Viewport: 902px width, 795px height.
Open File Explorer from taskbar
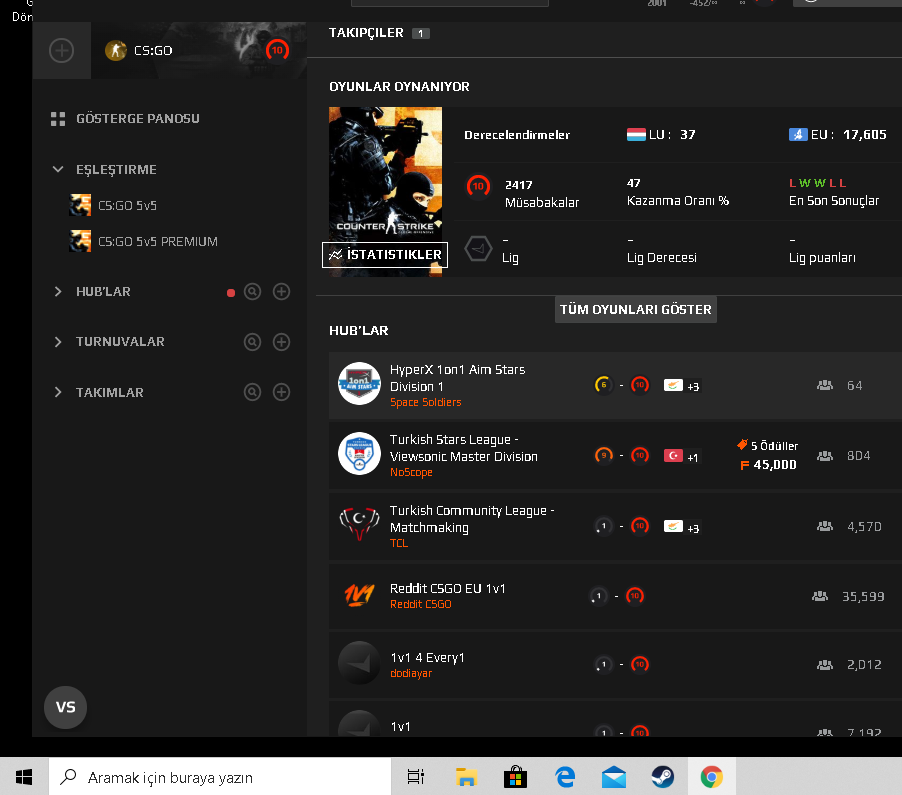point(466,778)
